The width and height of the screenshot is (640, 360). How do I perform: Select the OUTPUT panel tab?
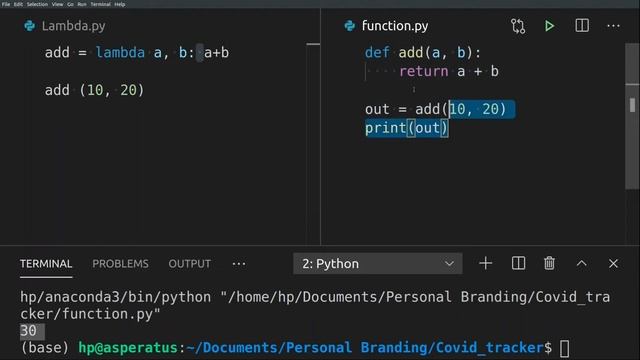(190, 264)
